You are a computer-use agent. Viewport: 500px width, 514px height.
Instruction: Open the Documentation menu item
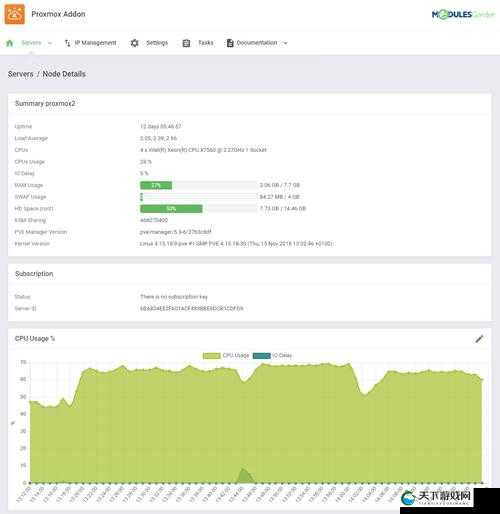click(x=257, y=43)
